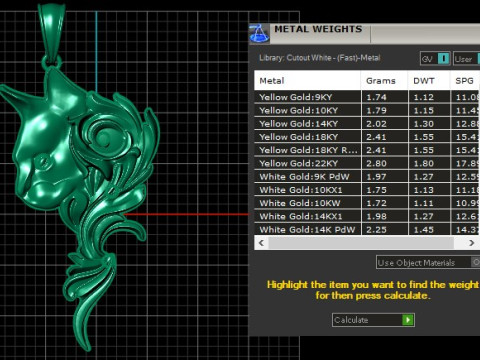Image resolution: width=480 pixels, height=360 pixels.
Task: Click the 2.80 grams value
Action: [376, 163]
